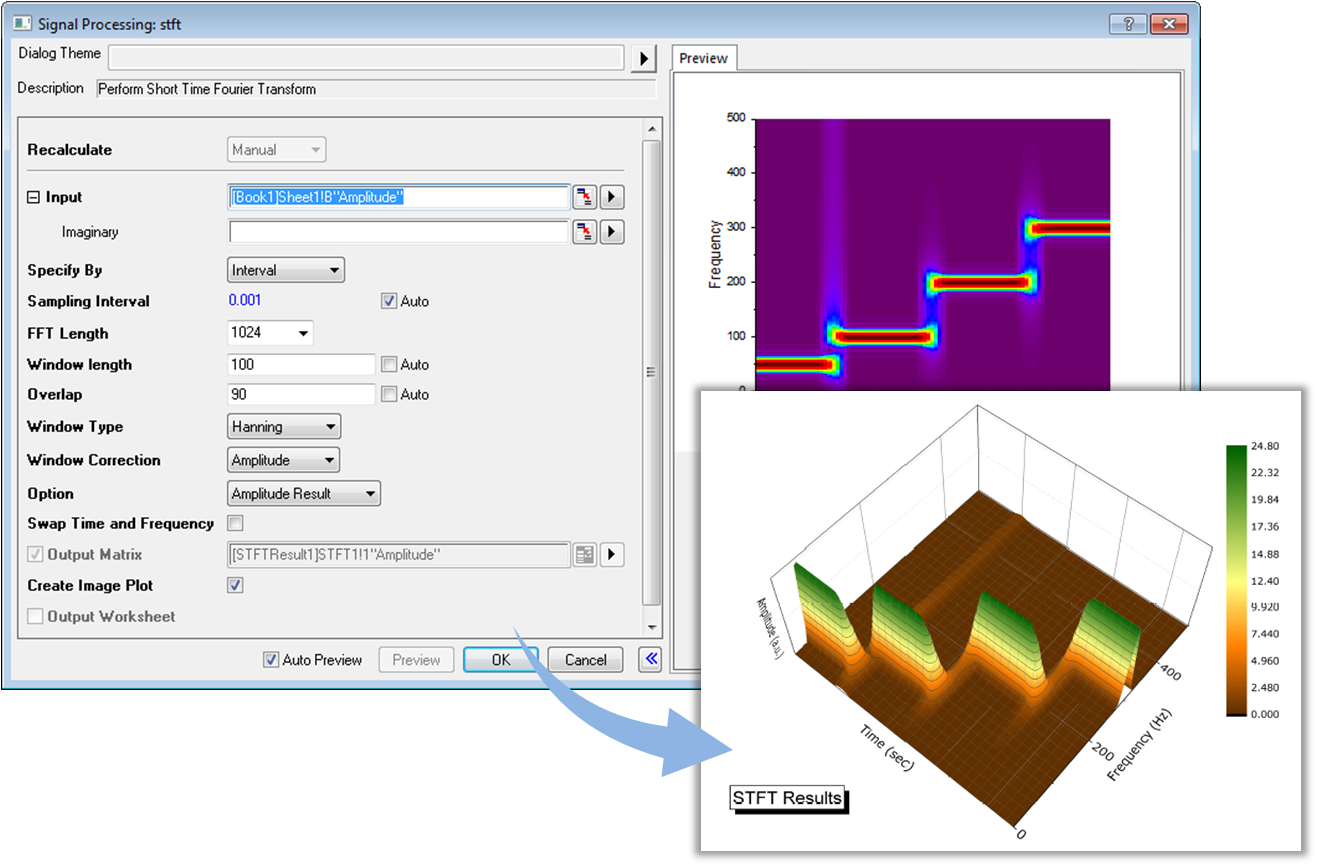Open the flyout arrow beside Output Matrix
Screen dimensions: 1319x868
(x=612, y=554)
